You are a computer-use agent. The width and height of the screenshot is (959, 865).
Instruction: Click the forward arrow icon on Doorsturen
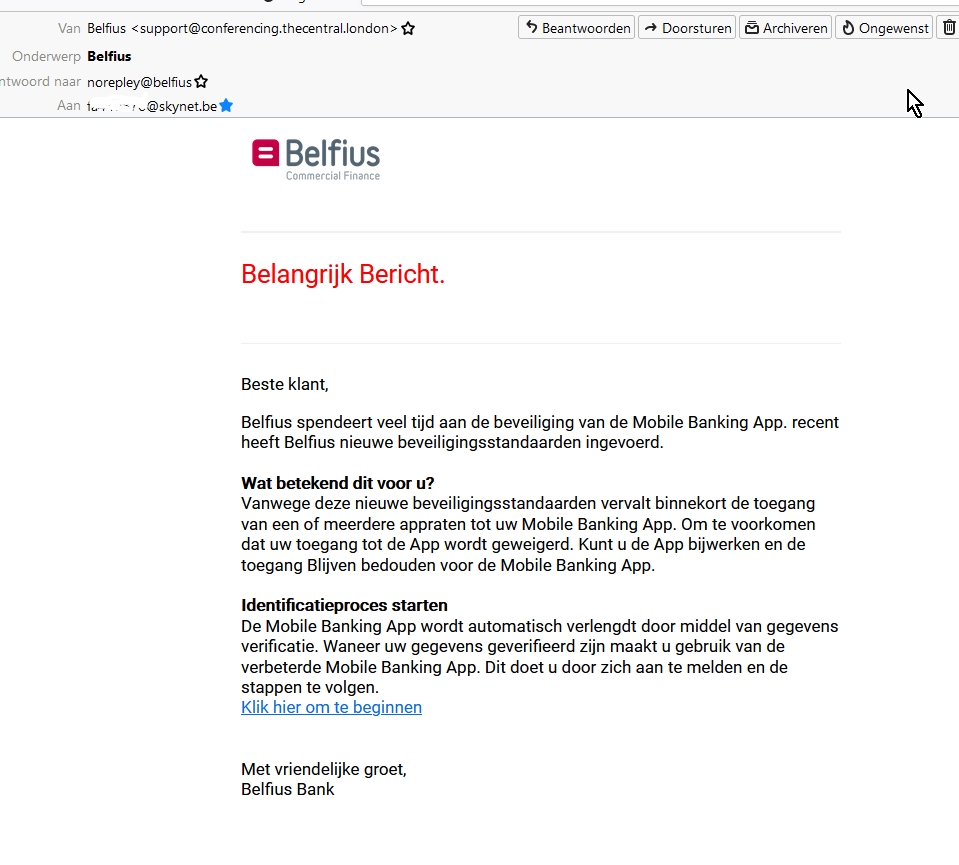[651, 27]
